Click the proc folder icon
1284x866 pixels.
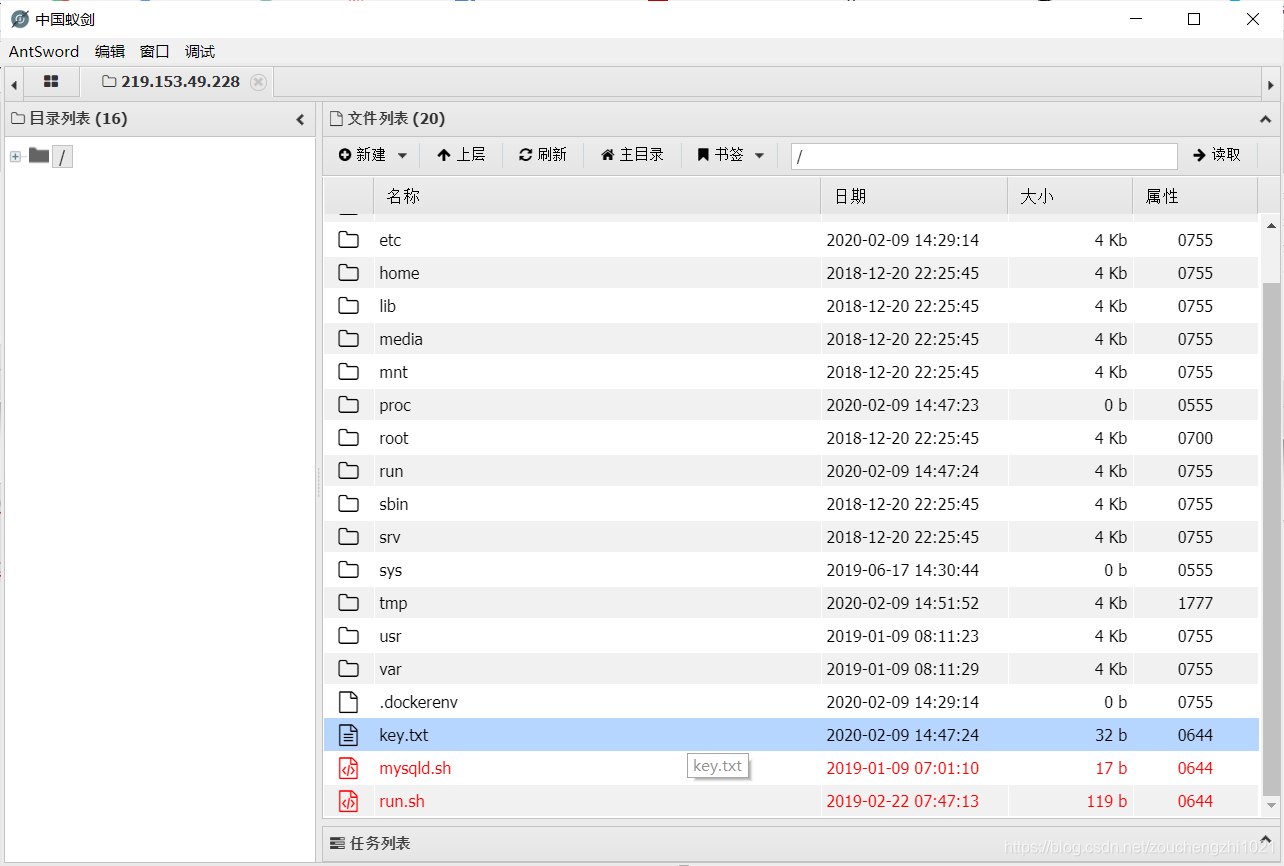(x=348, y=405)
